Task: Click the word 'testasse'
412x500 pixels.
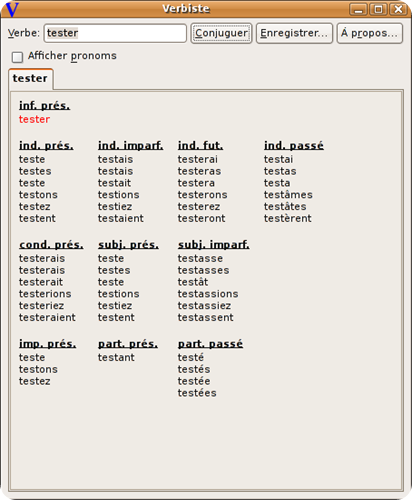Action: coord(200,258)
